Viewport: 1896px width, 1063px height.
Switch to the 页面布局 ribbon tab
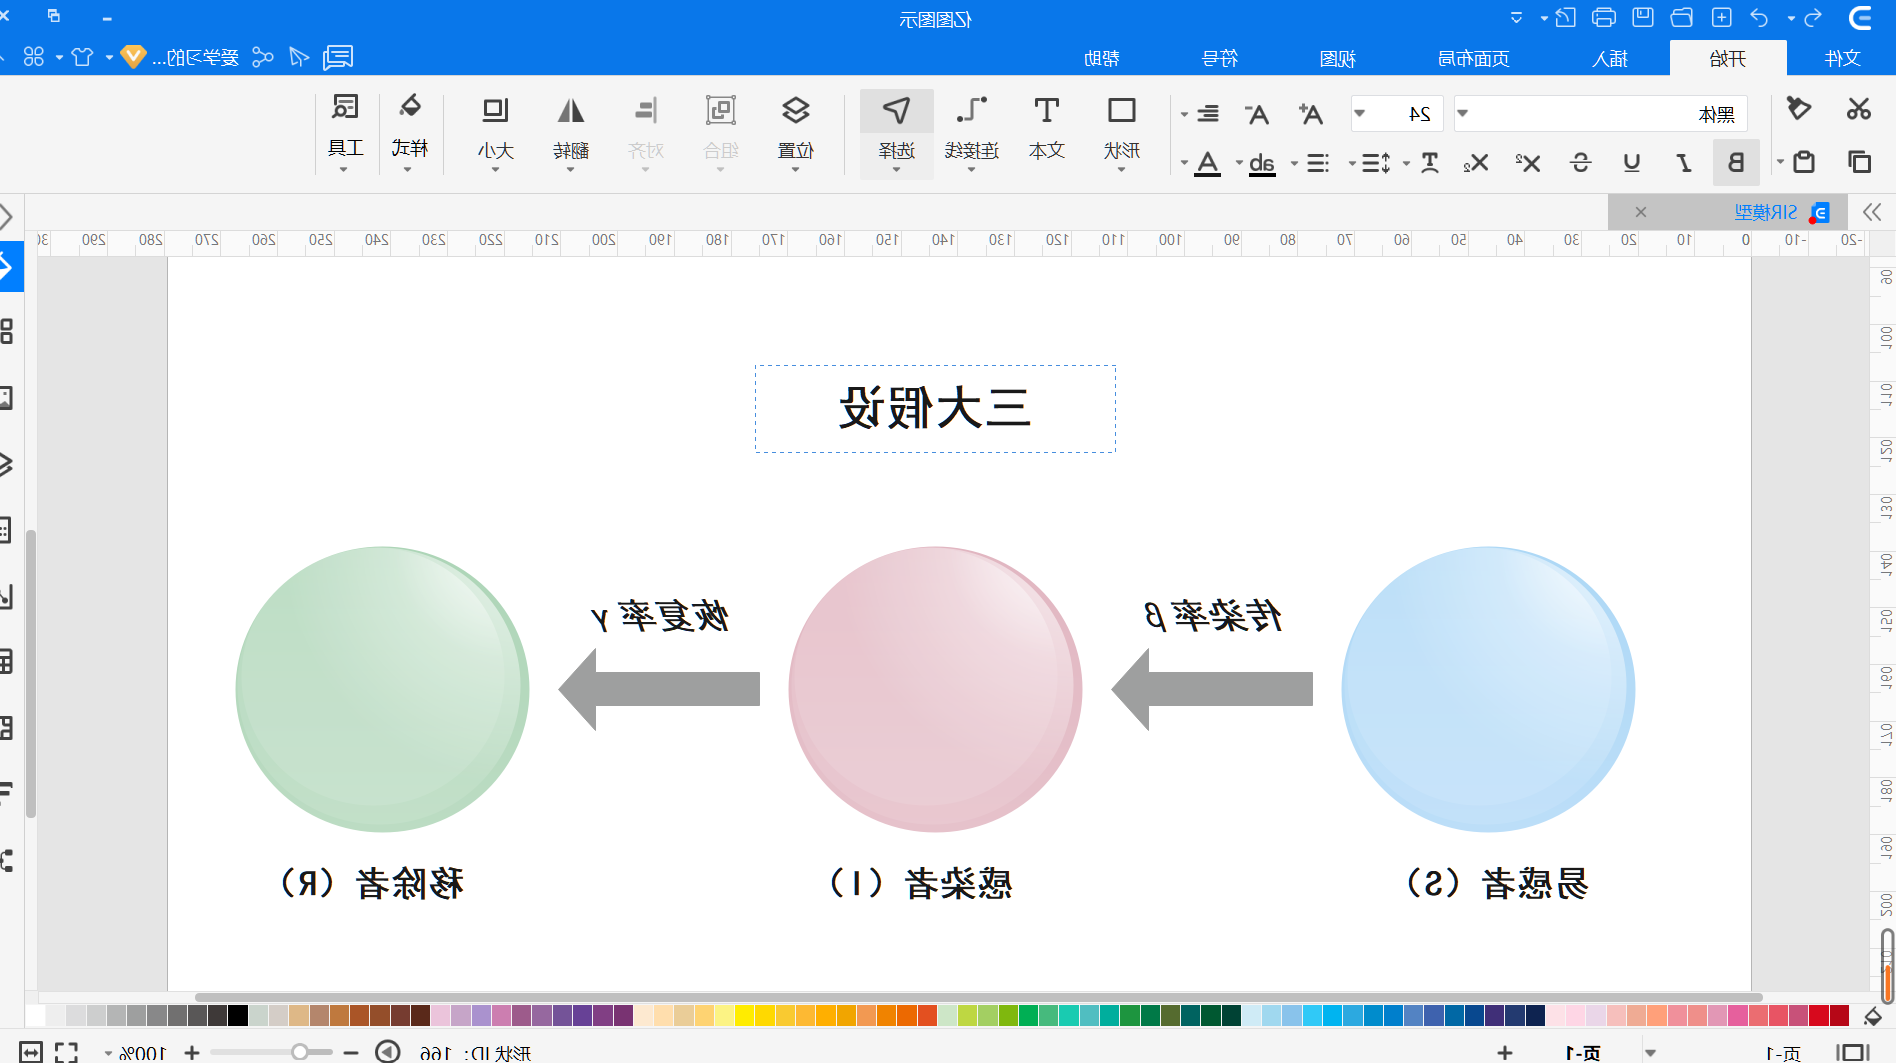[x=1474, y=58]
